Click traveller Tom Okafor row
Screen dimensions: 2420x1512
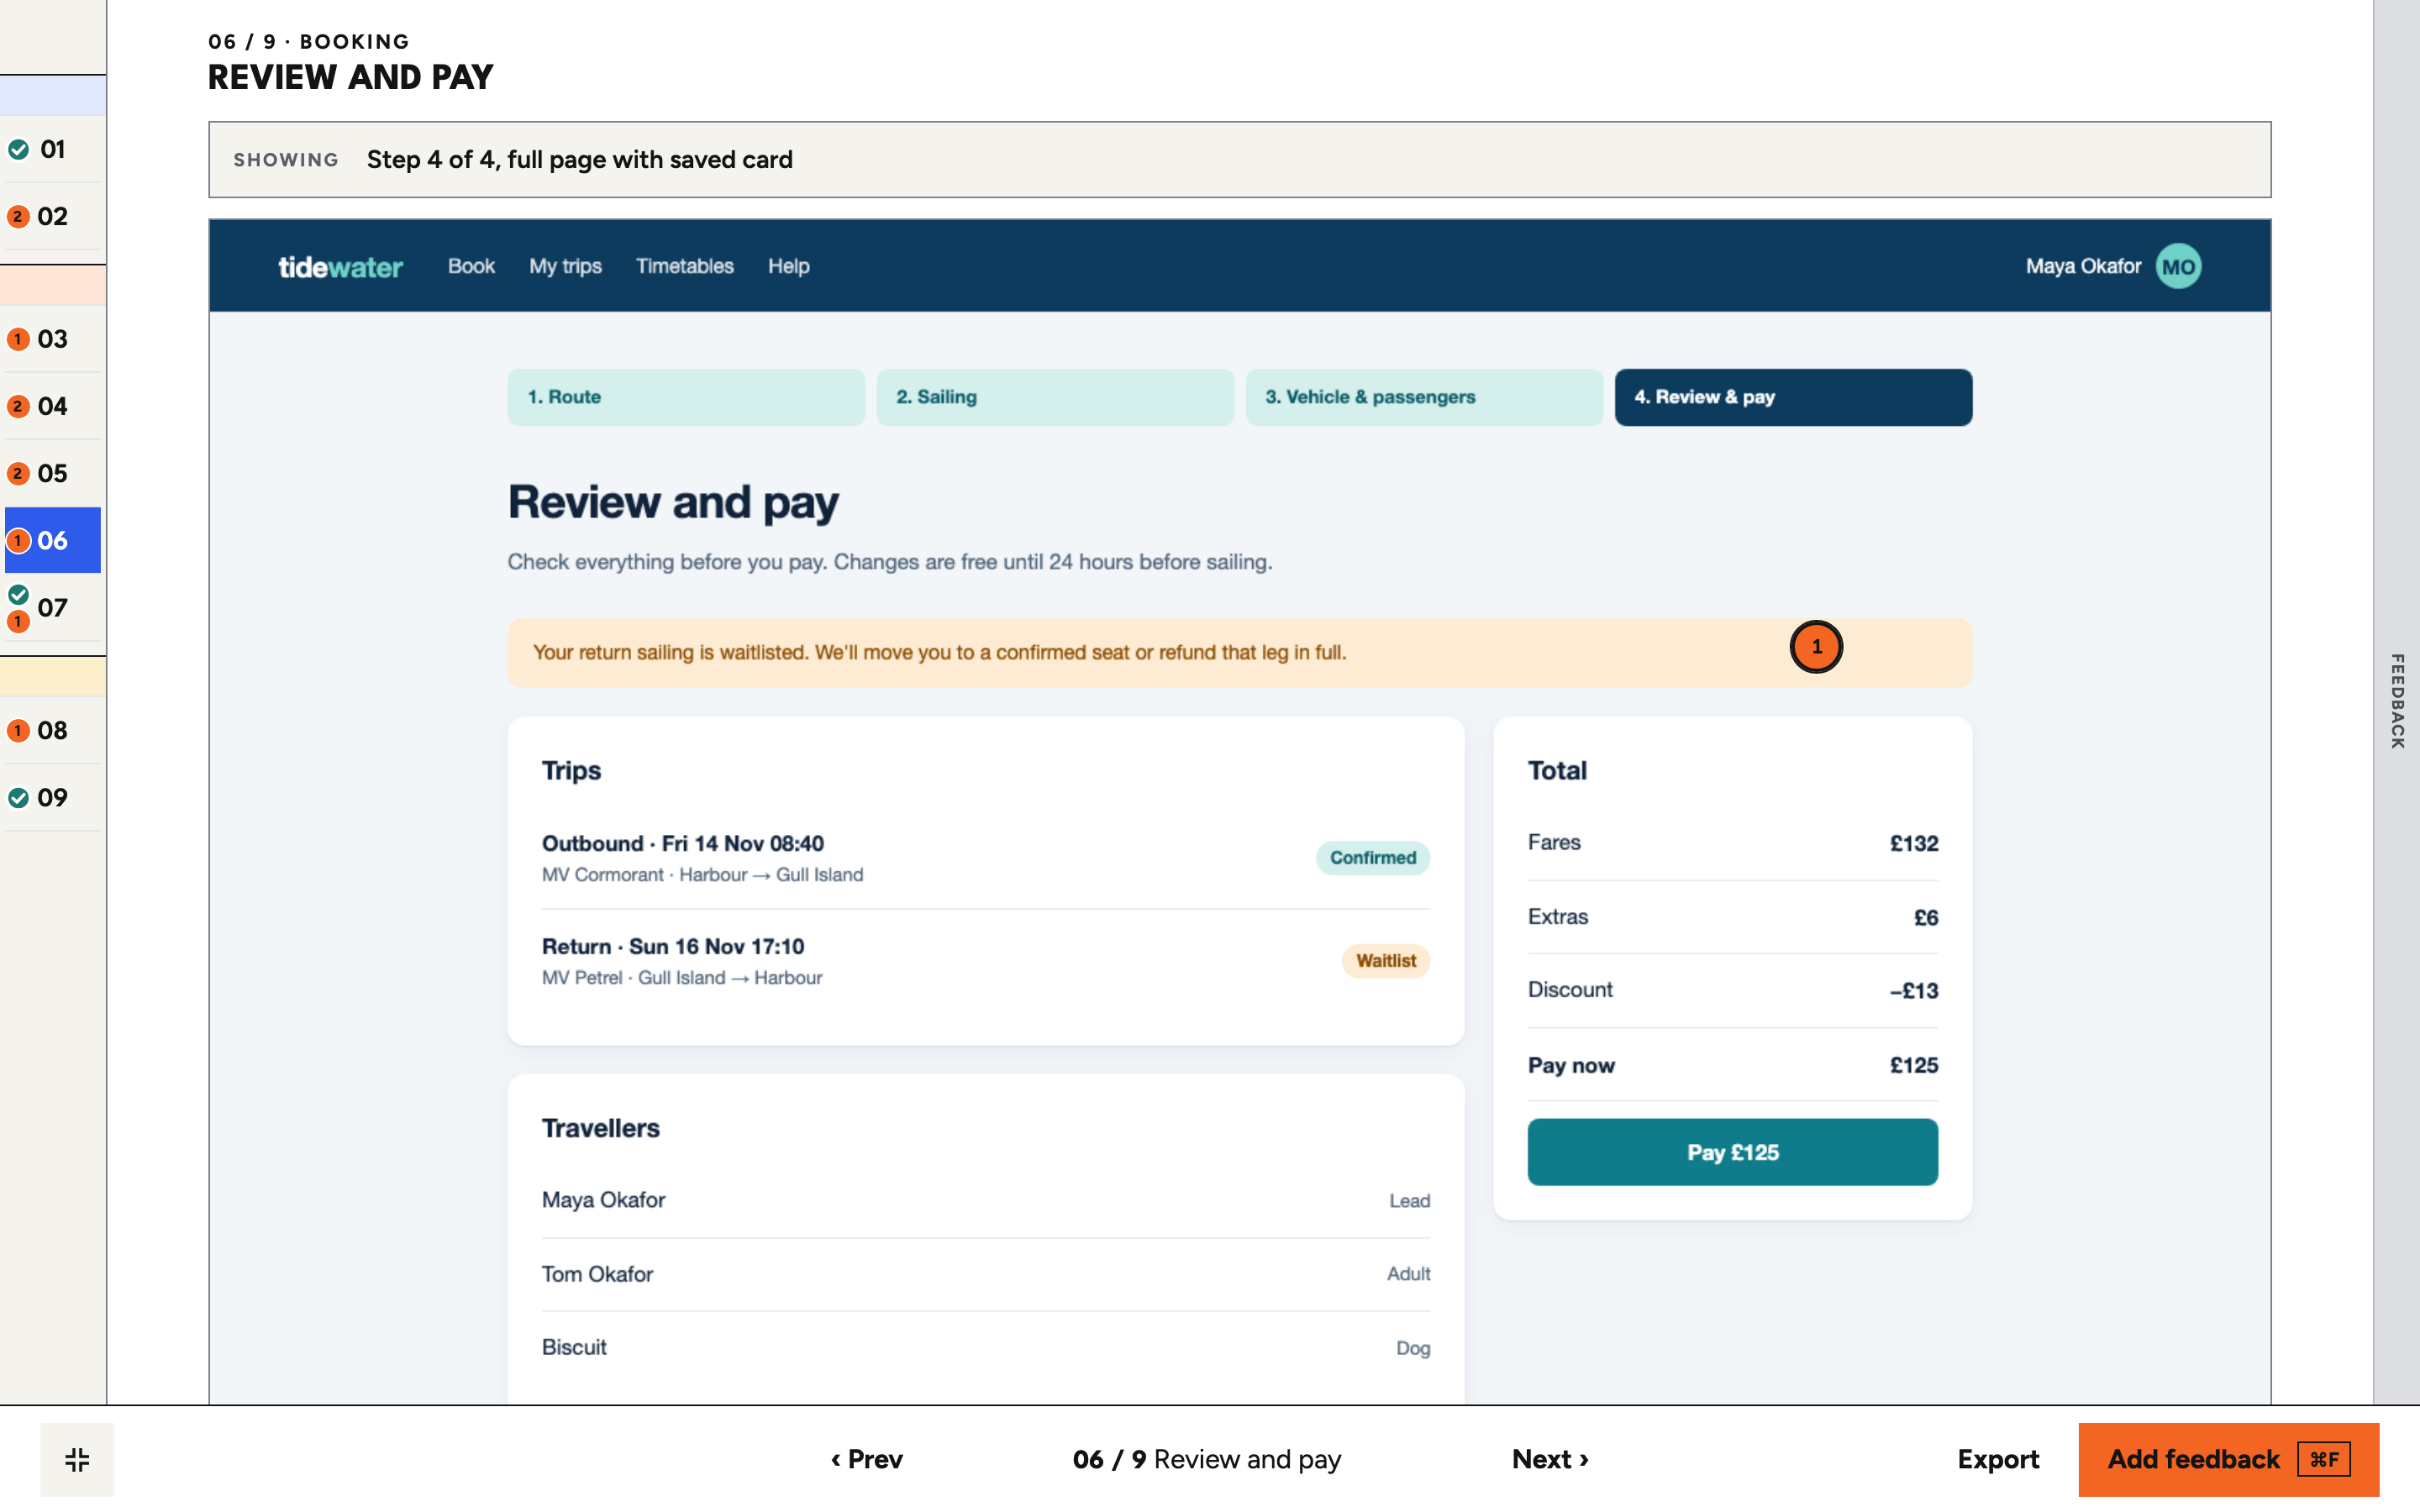pos(985,1274)
